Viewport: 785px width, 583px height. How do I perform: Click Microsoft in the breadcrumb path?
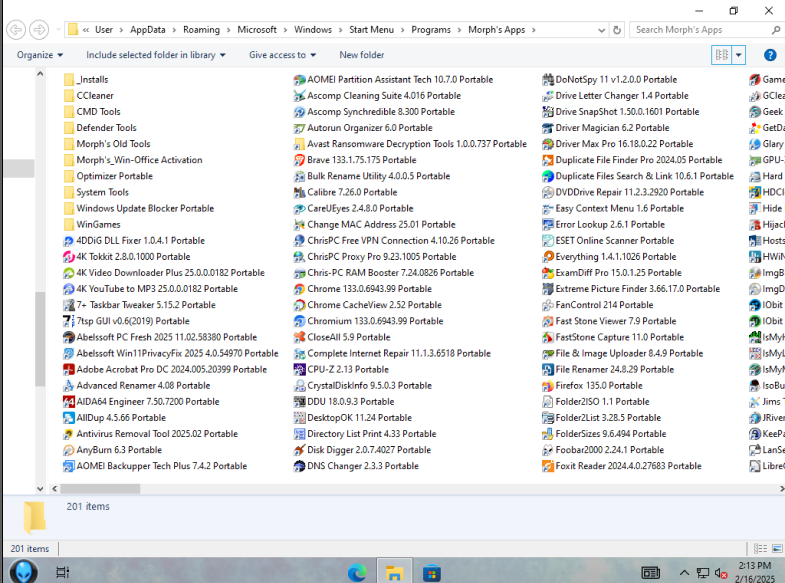click(257, 30)
